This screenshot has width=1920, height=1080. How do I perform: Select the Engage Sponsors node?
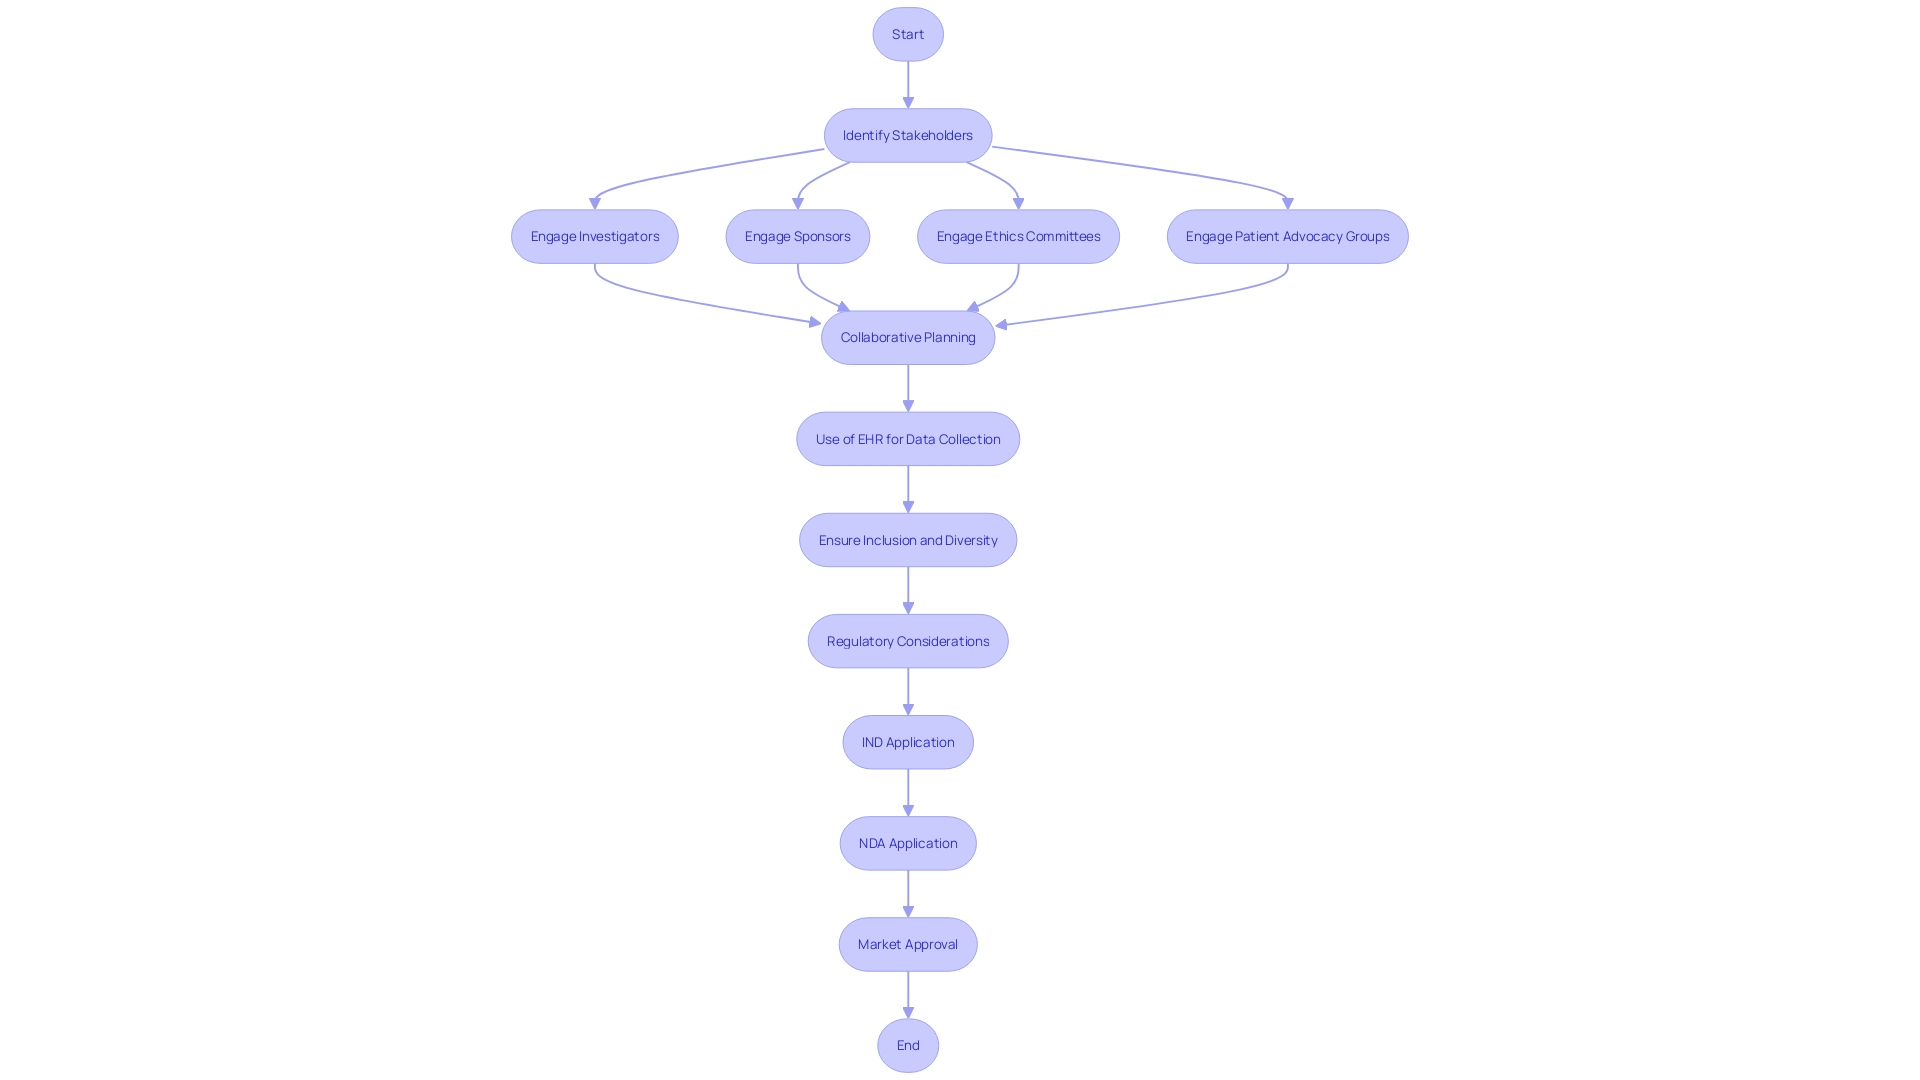click(798, 236)
